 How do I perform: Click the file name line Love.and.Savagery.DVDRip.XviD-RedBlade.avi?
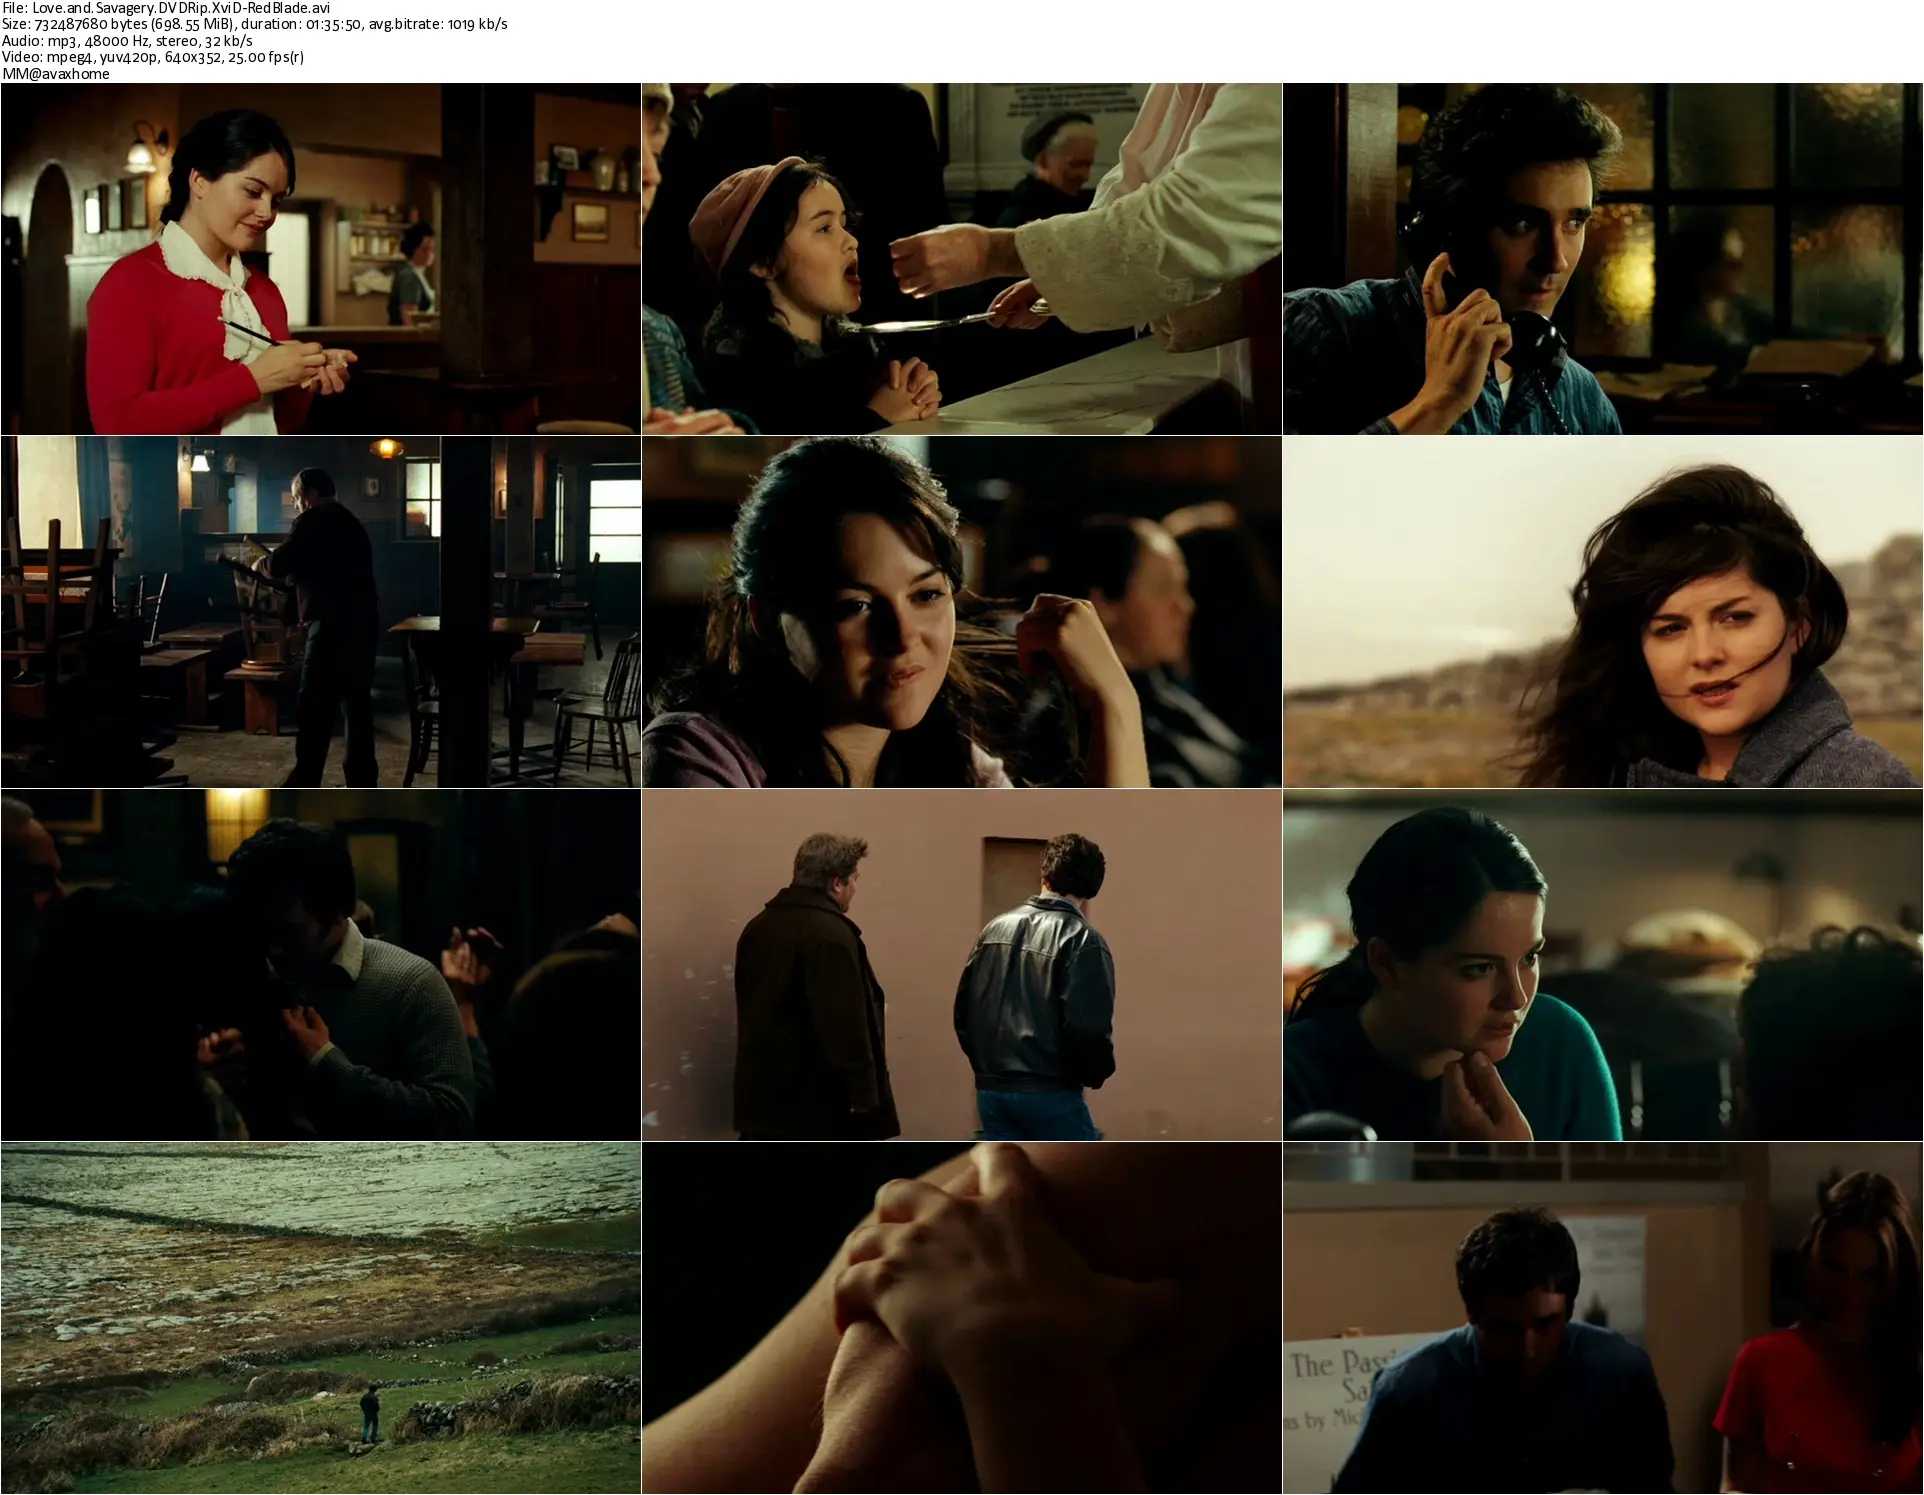pyautogui.click(x=166, y=8)
